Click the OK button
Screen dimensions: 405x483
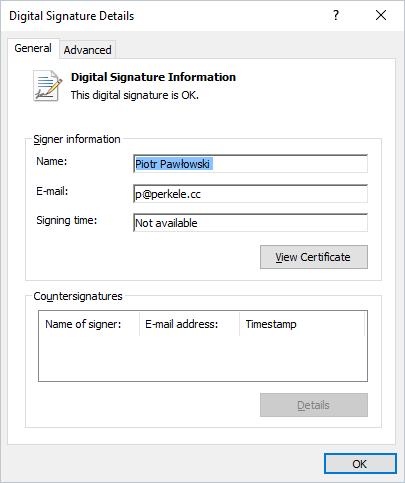coord(360,464)
